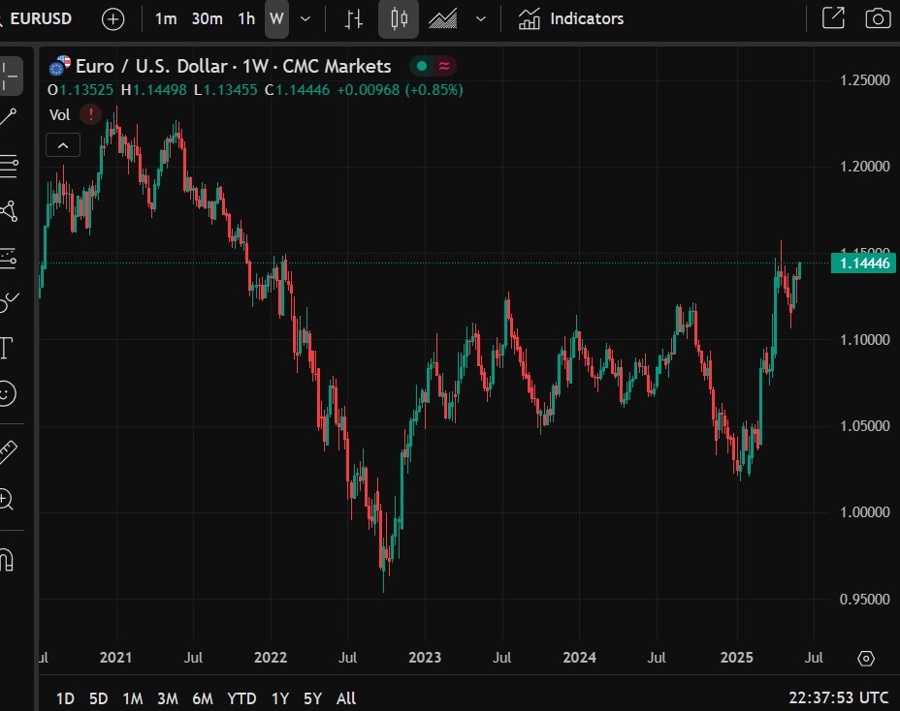The image size is (900, 711).
Task: Open the chart in a new window
Action: pos(832,18)
